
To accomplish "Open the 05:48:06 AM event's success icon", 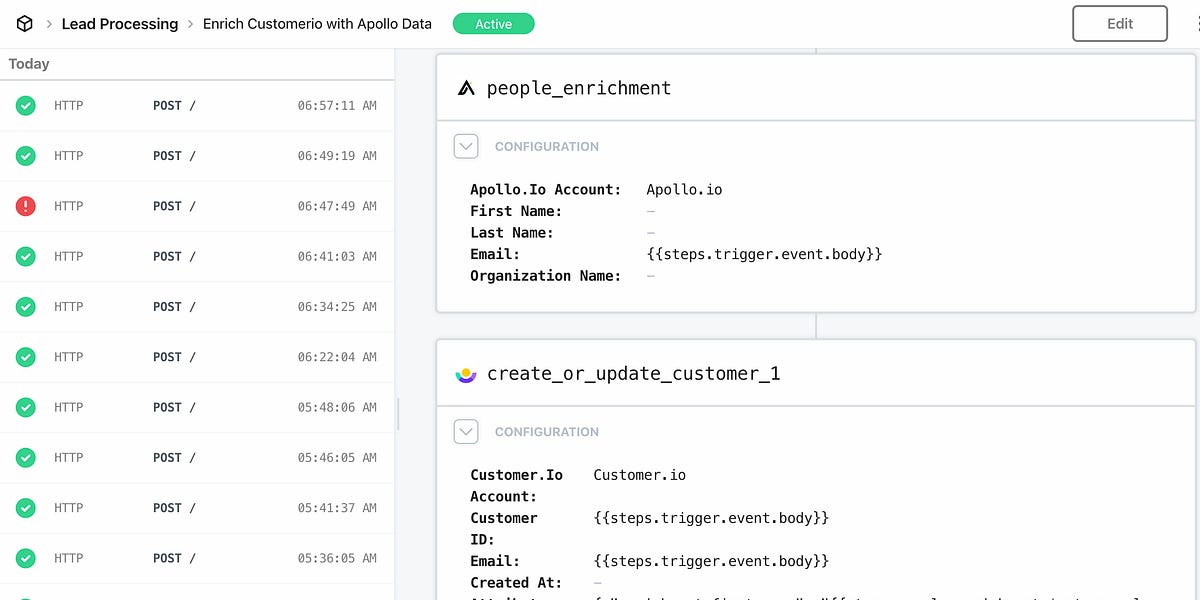I will click(x=26, y=407).
